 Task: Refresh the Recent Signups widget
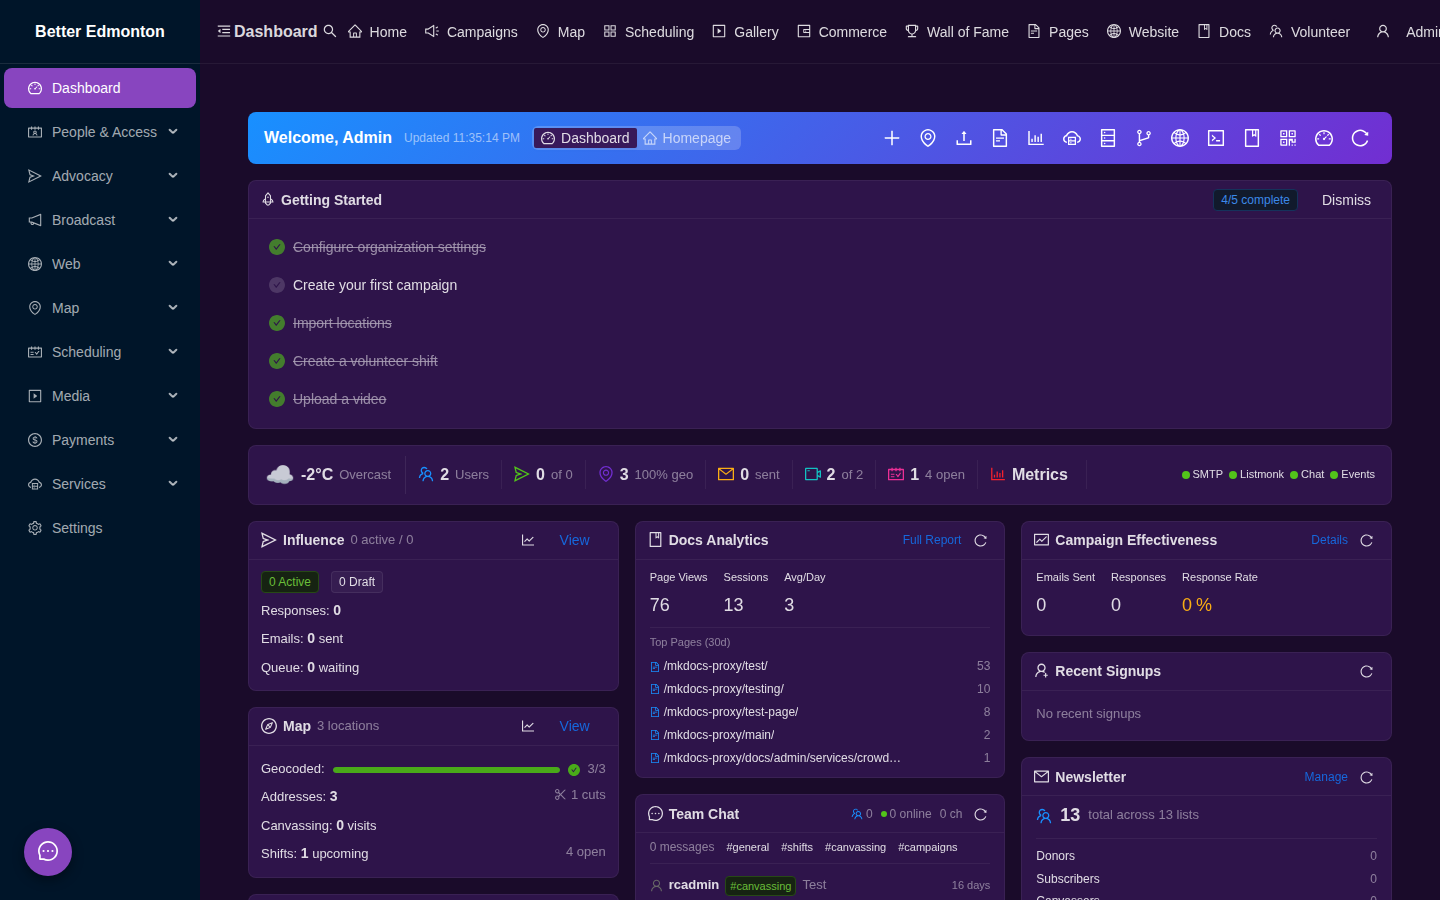1367,671
